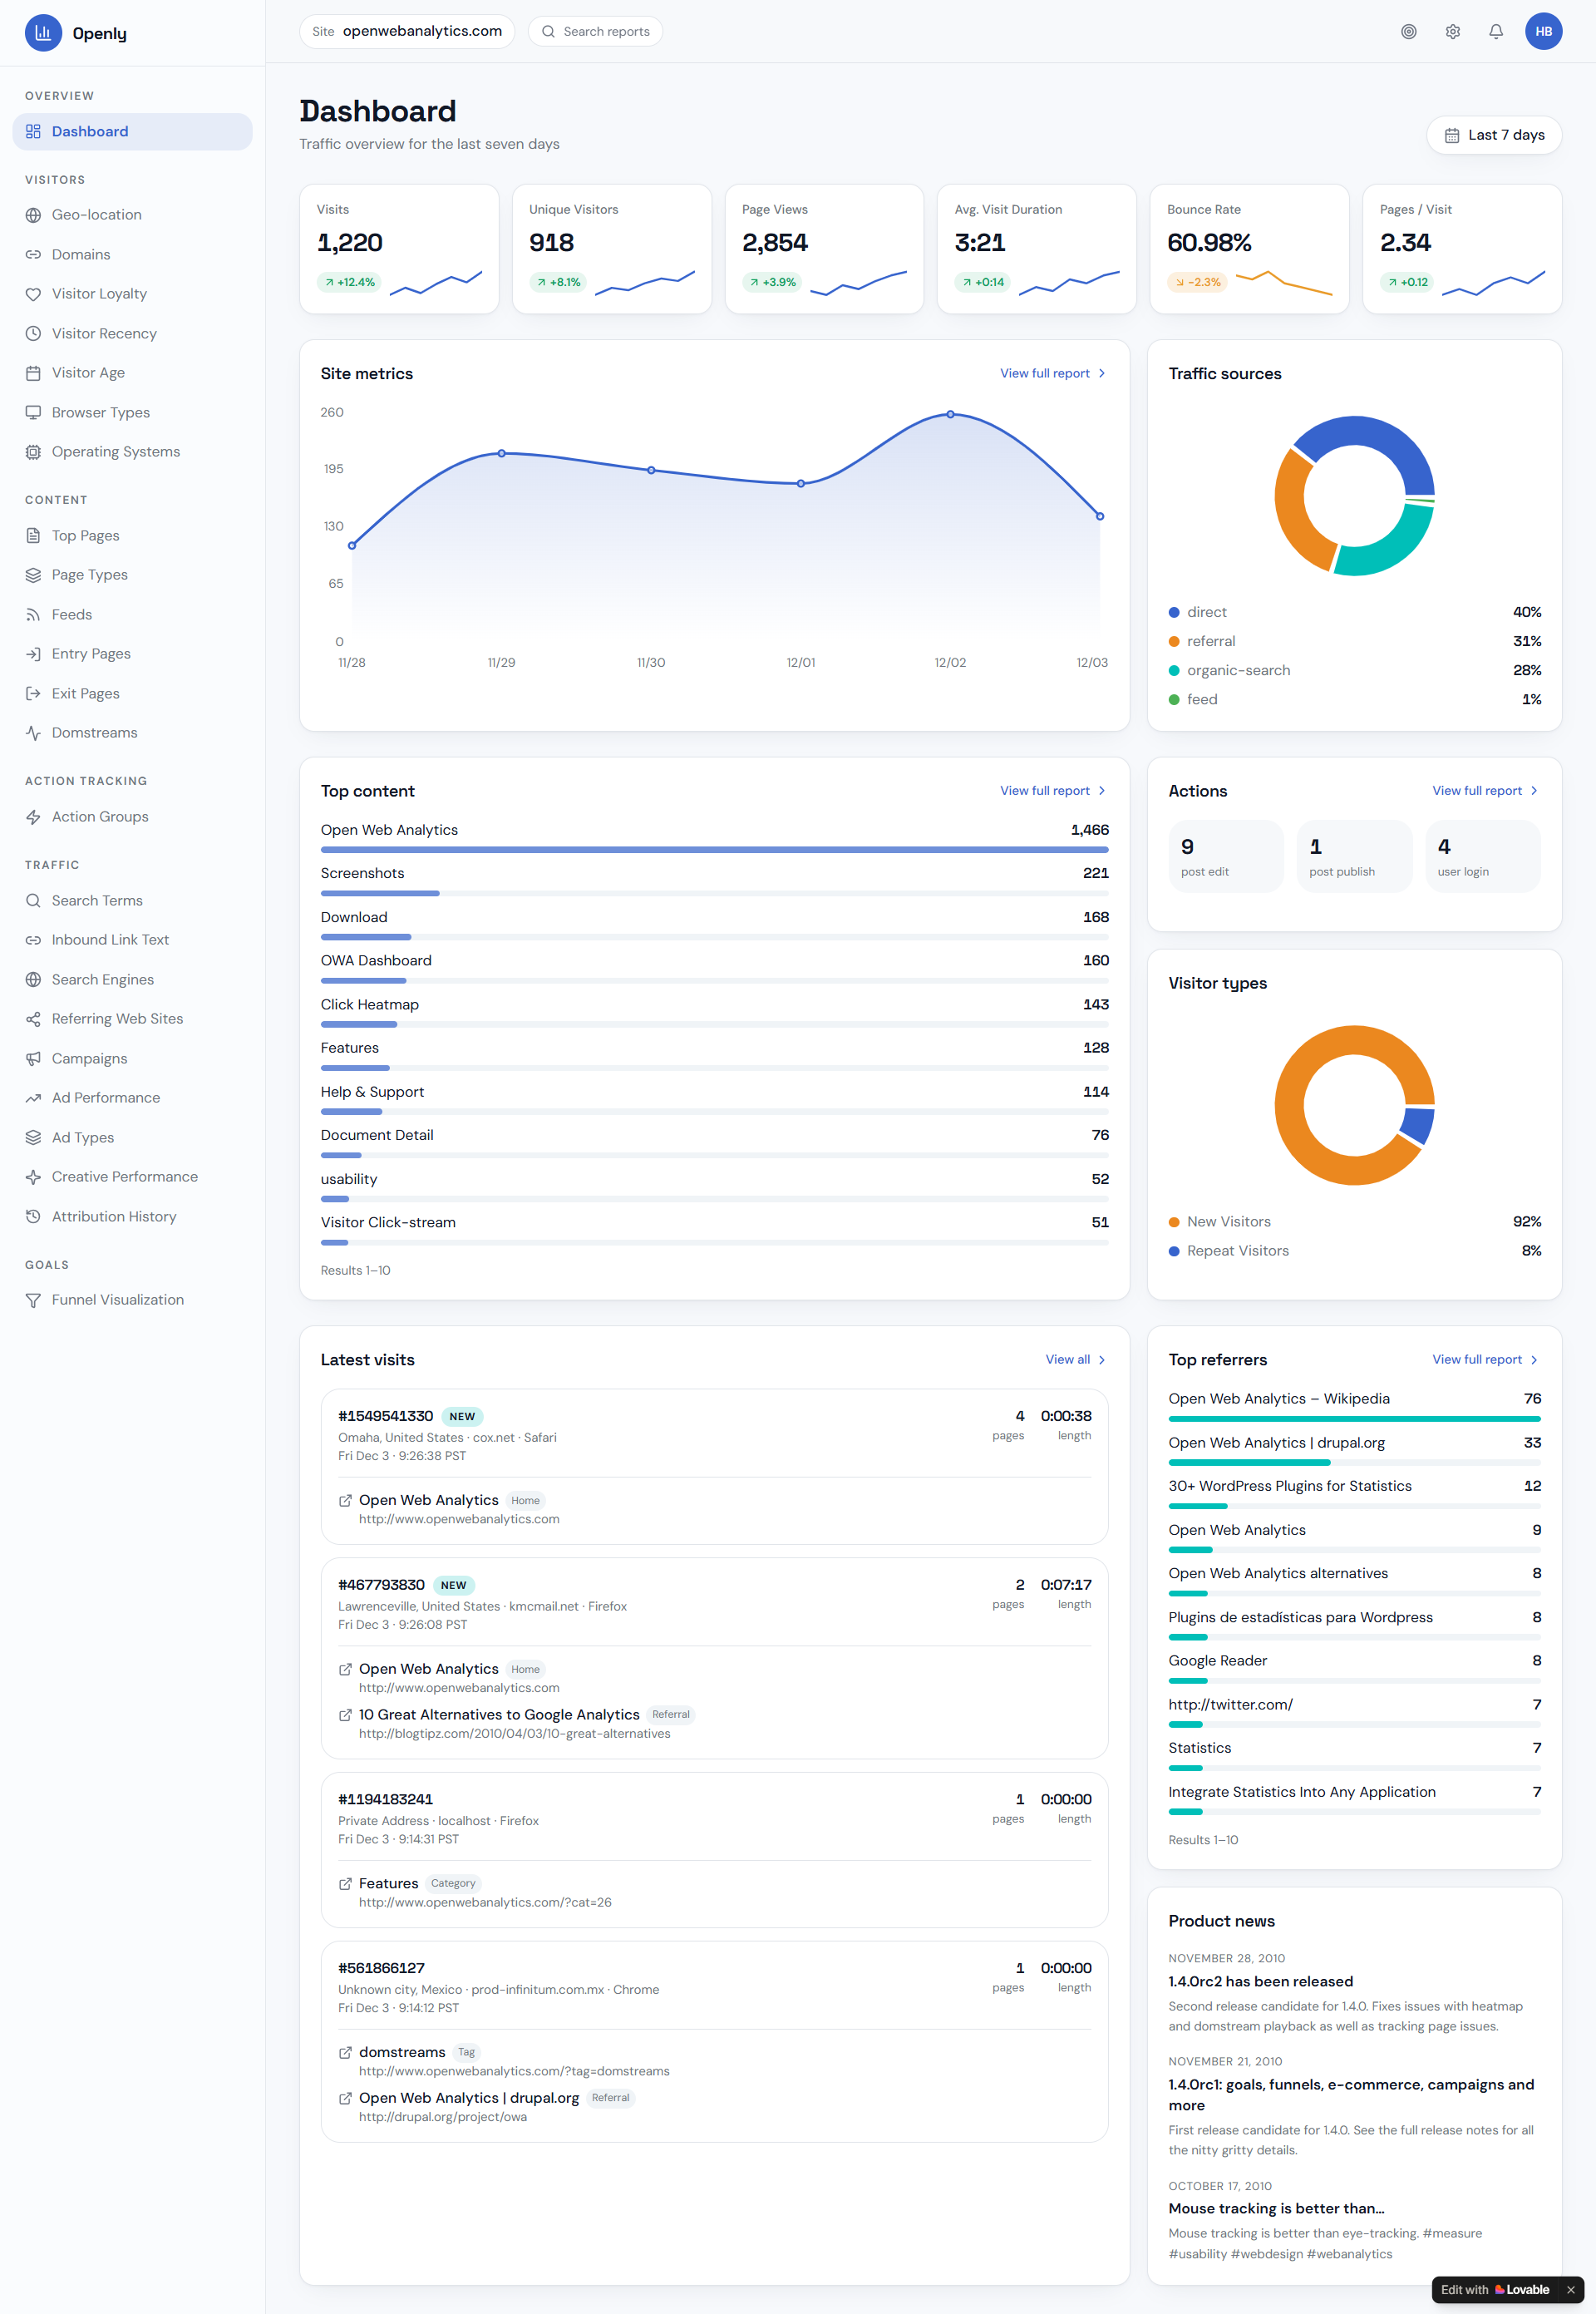Click the Domstreams activity icon

[33, 733]
